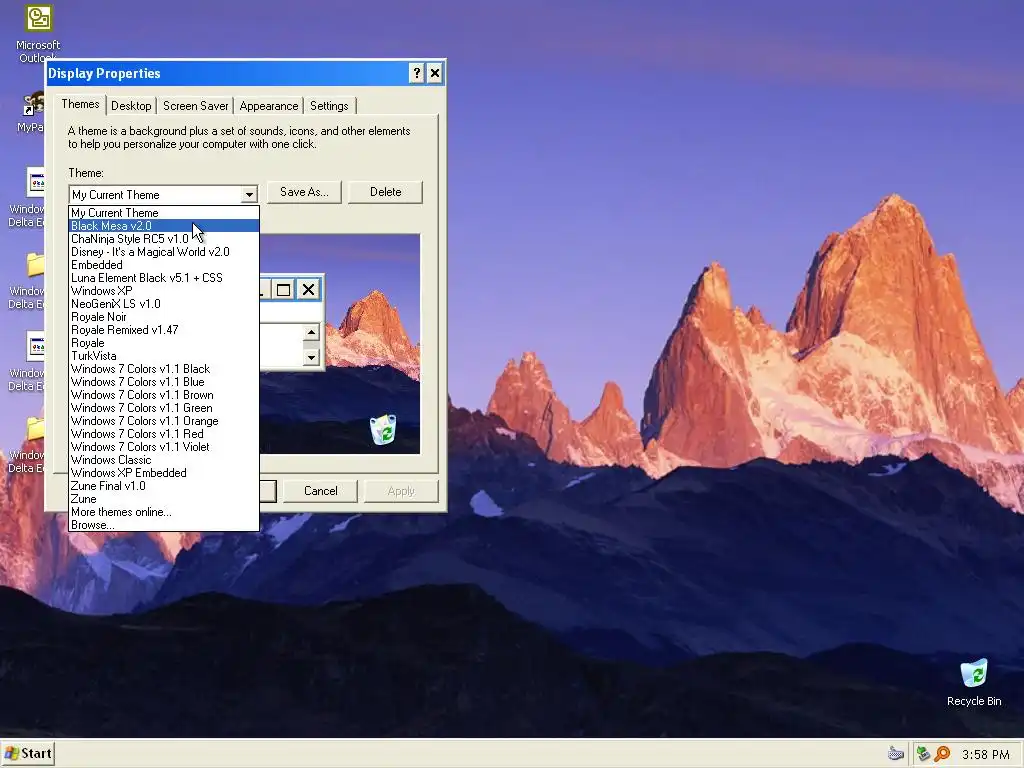Select the plain Zune theme
This screenshot has height=768, width=1024.
click(164, 500)
